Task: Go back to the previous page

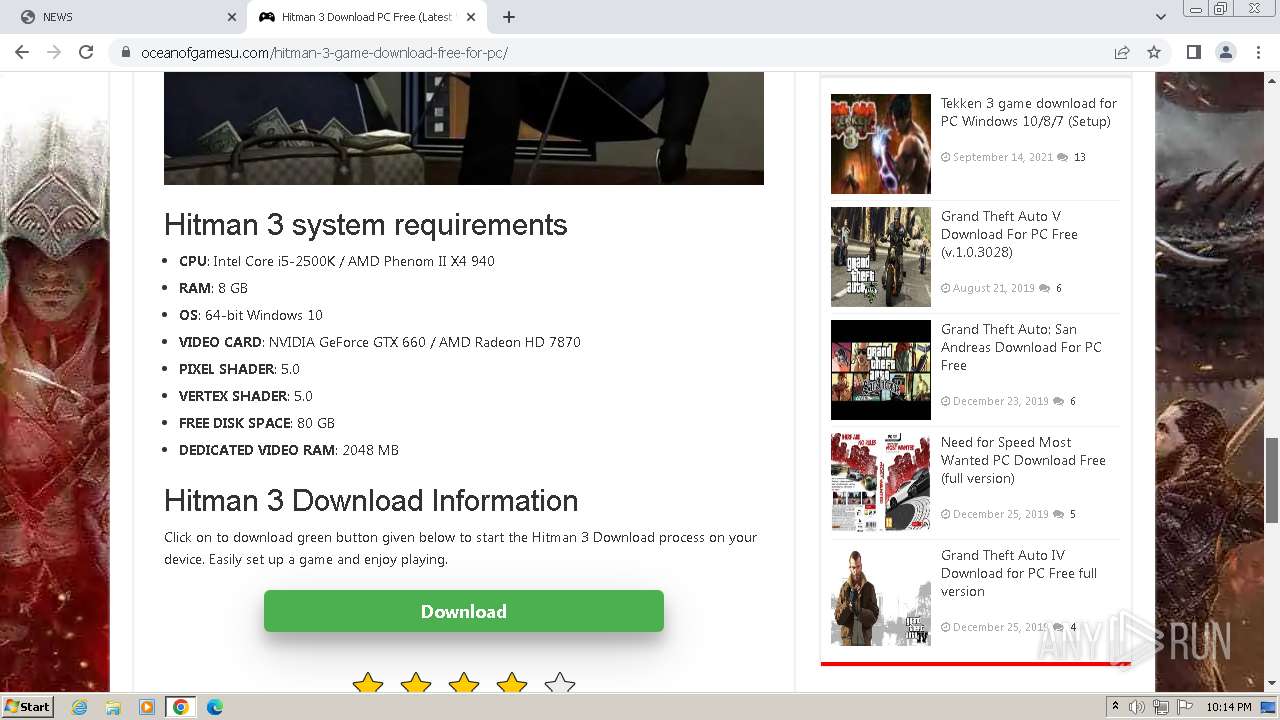Action: pos(22,52)
